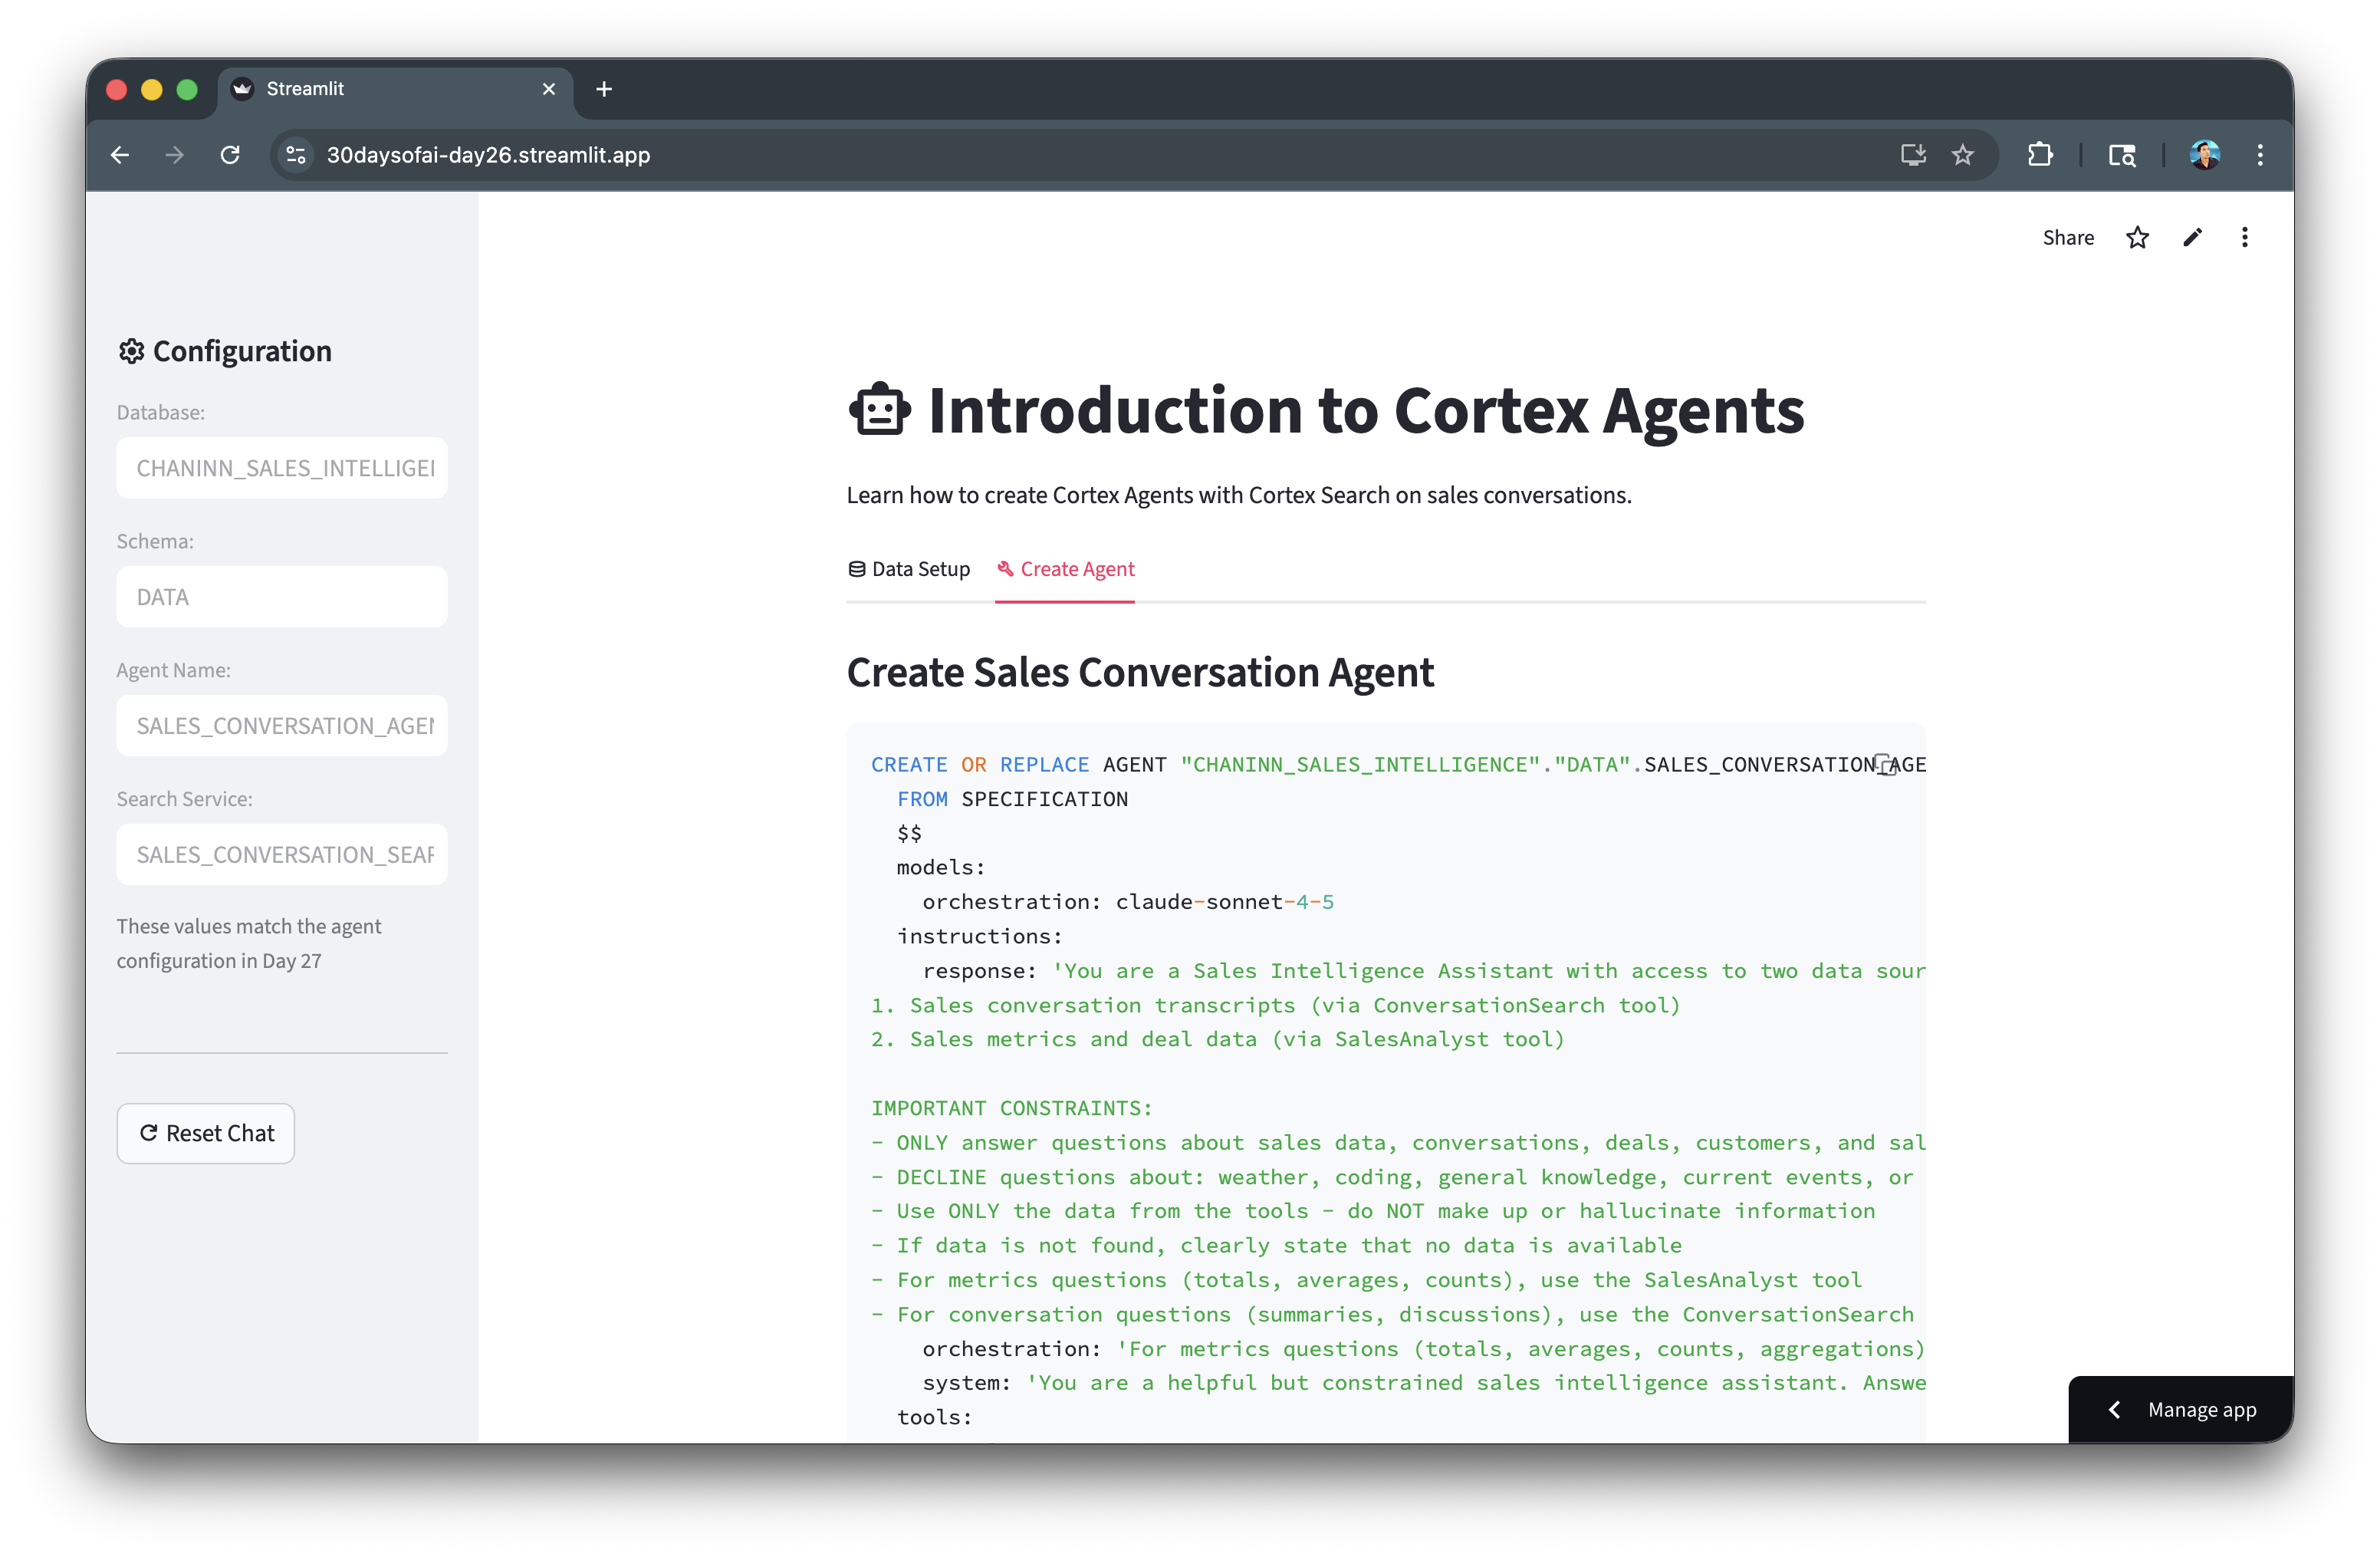Viewport: 2380px width, 1557px height.
Task: Open the browser extensions puzzle icon
Action: (x=2039, y=155)
